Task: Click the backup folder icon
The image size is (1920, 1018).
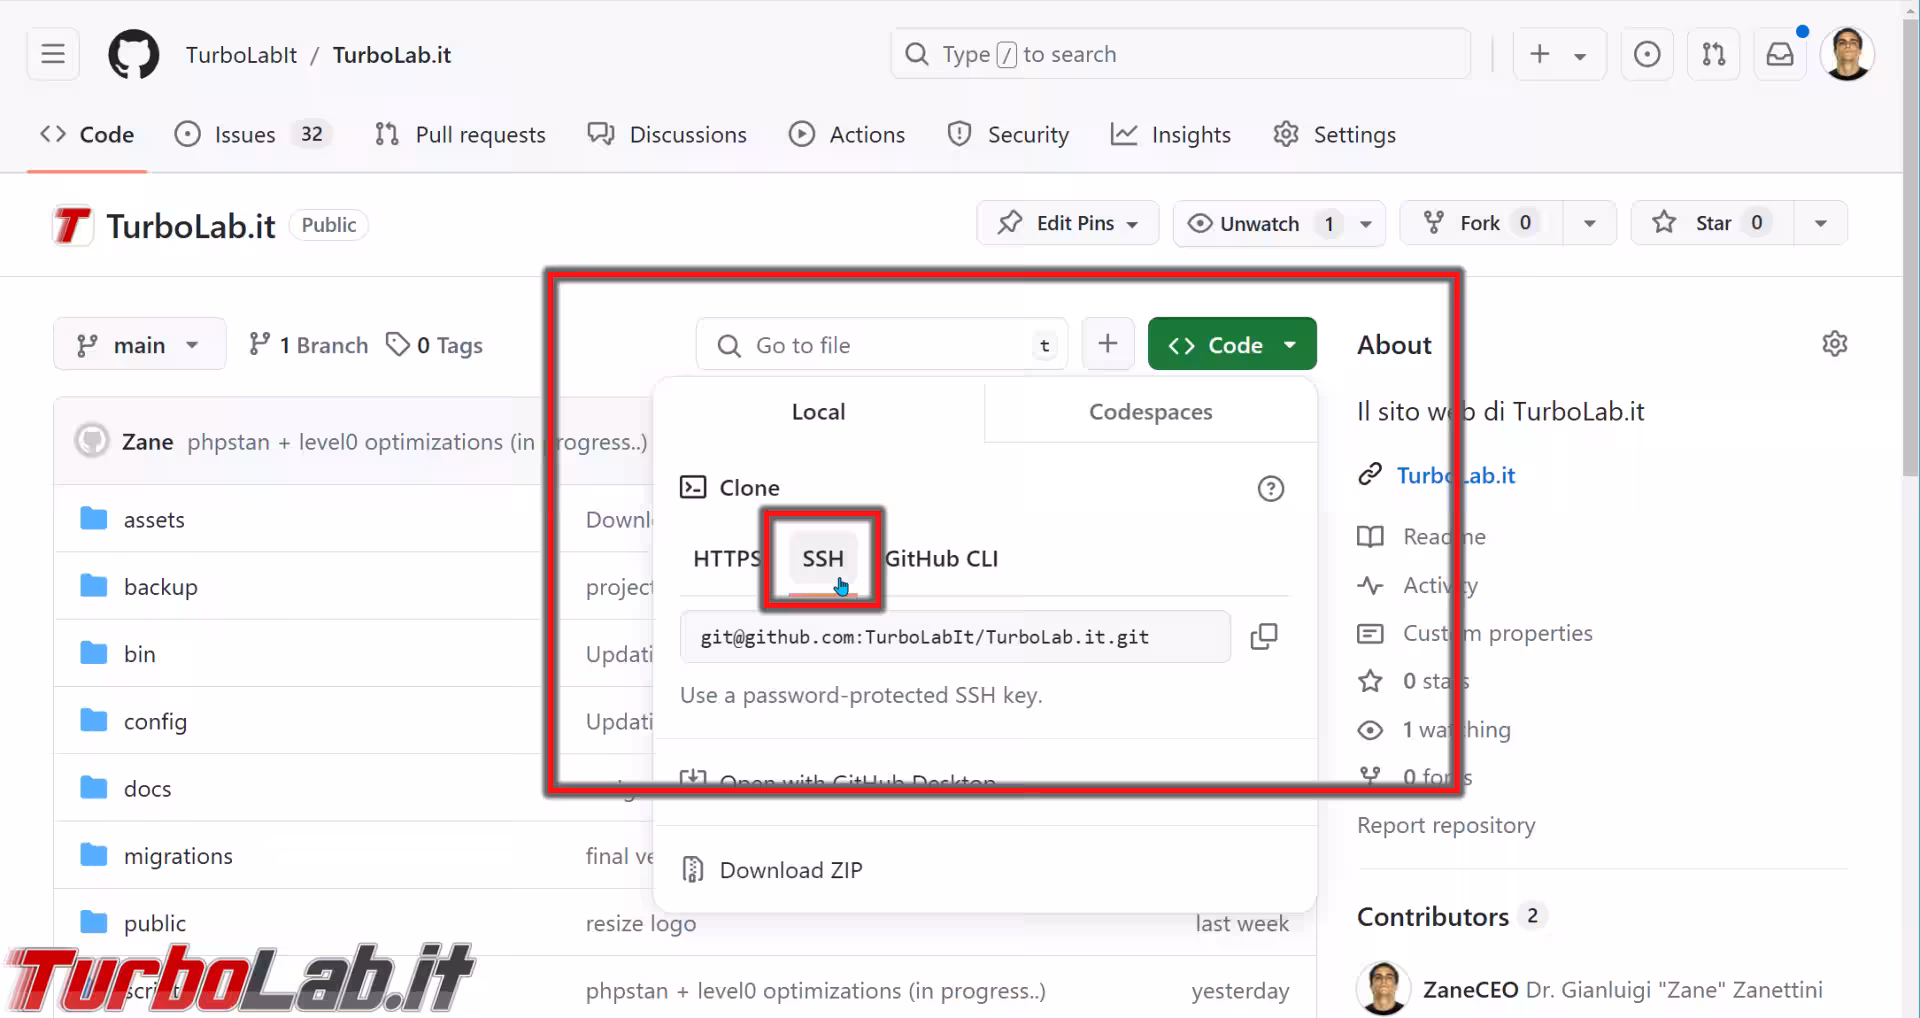Action: click(94, 585)
